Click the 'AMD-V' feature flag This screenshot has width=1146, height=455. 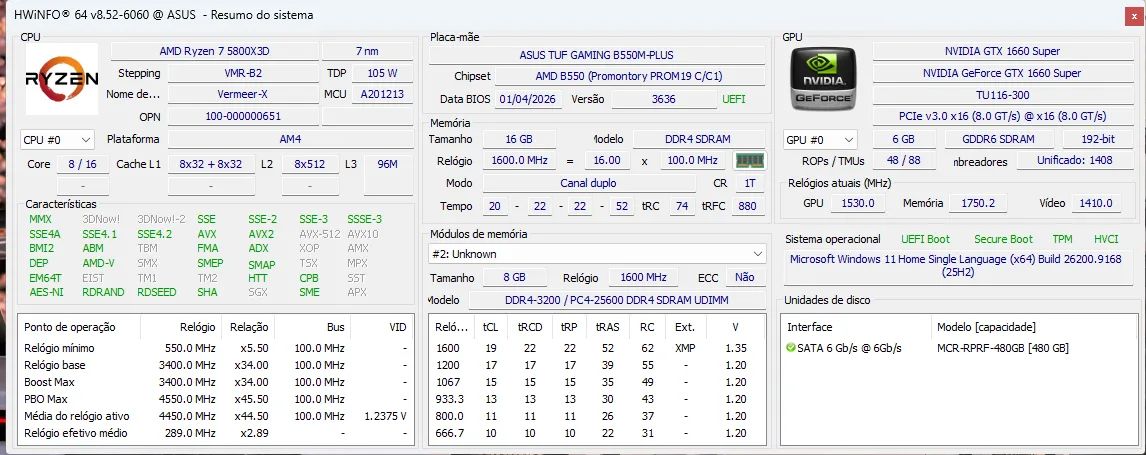pyautogui.click(x=98, y=263)
